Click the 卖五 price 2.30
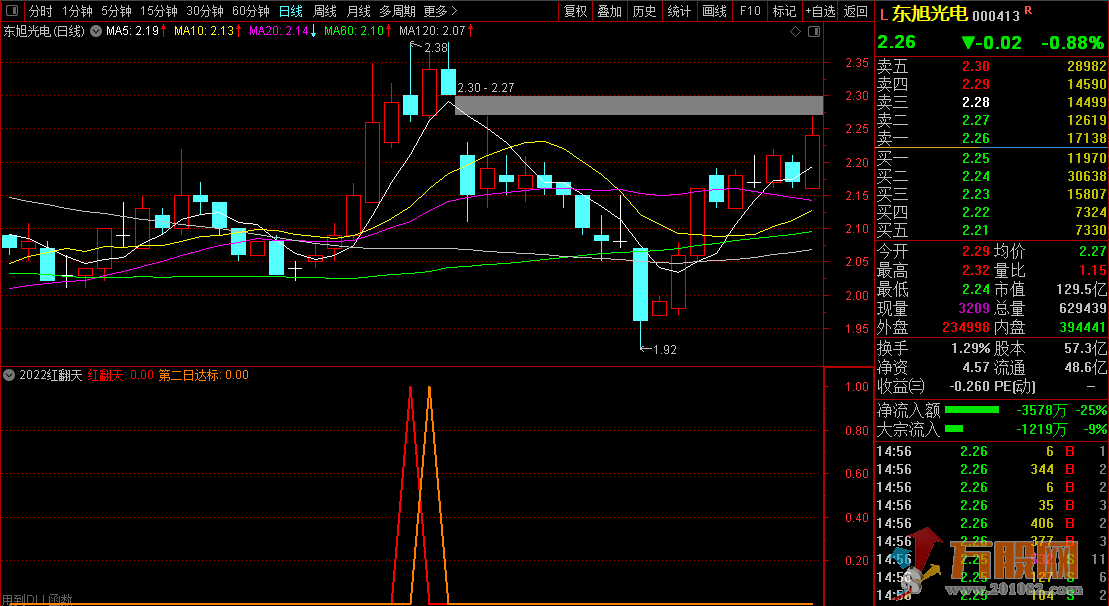 (975, 66)
